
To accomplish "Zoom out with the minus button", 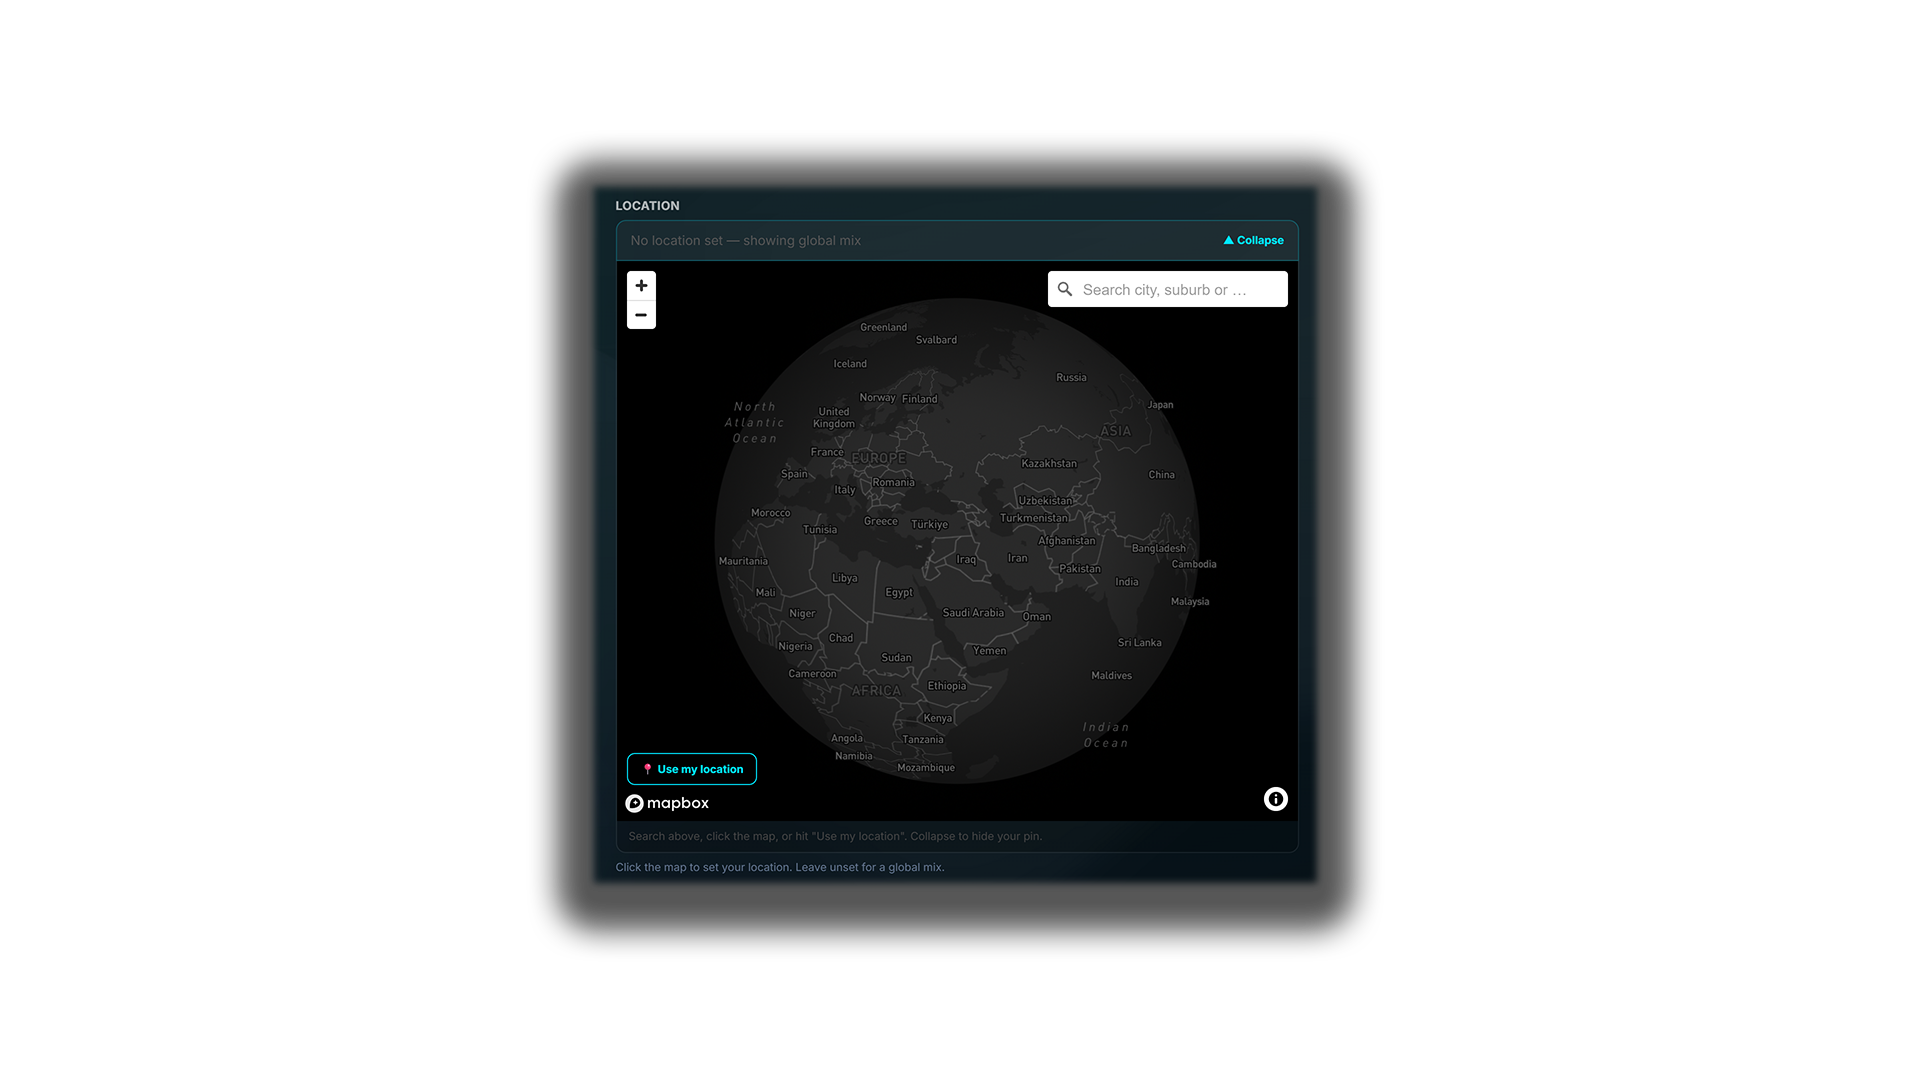I will (641, 315).
